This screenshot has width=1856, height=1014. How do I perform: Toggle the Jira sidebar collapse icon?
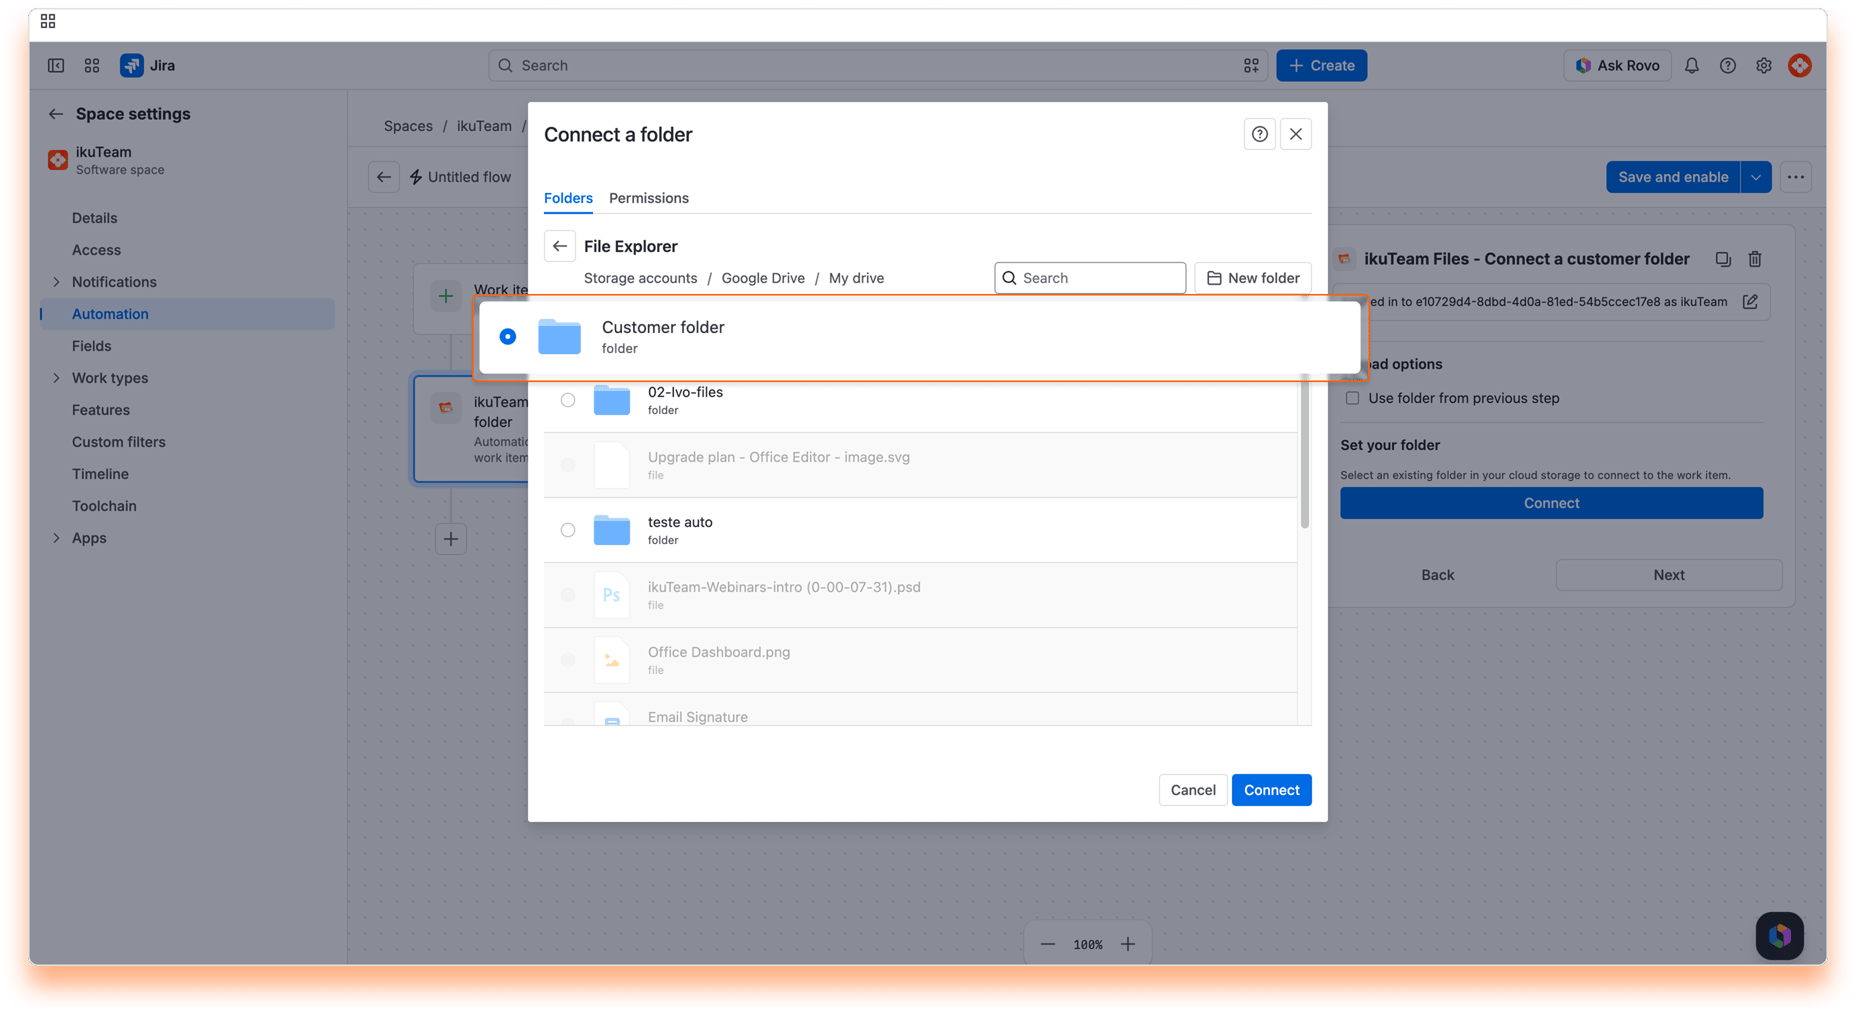(56, 65)
